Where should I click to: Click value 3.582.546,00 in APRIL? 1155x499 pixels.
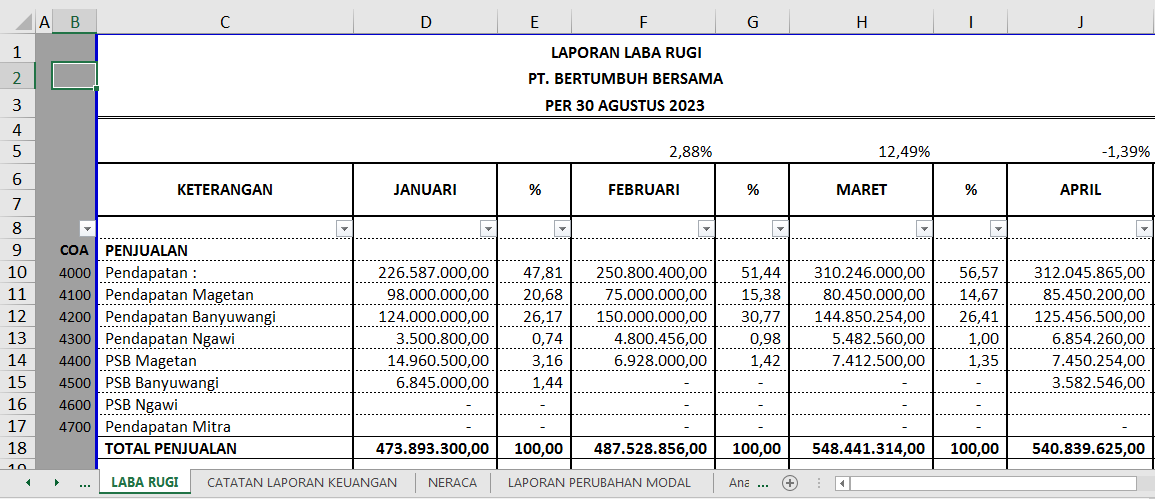(x=1080, y=383)
